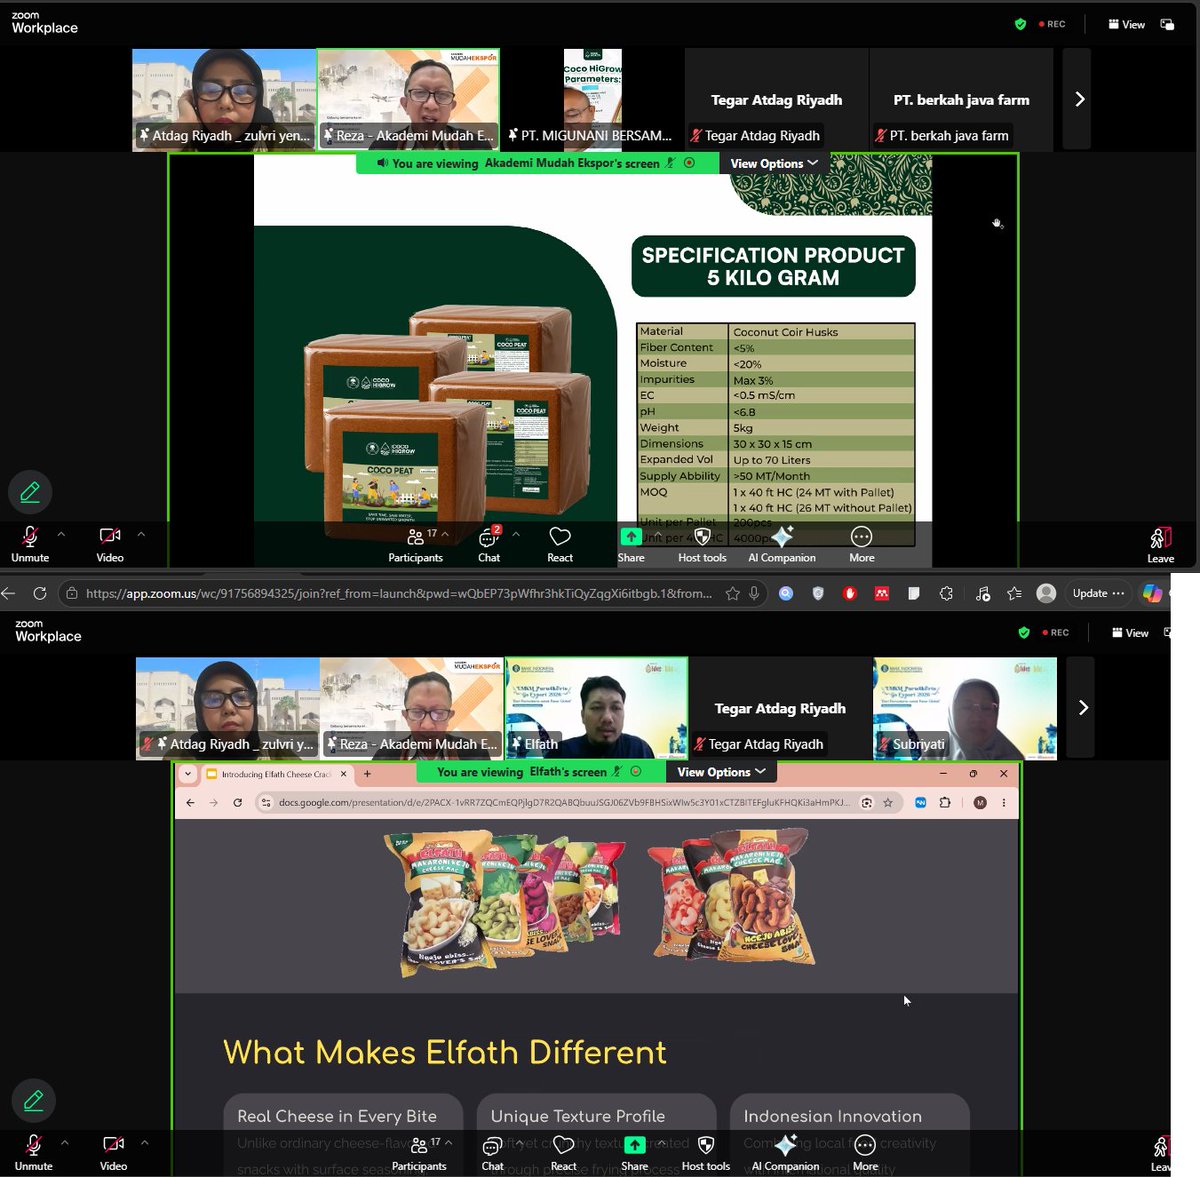
Task: Expand View Options for Elfath's screen
Action: point(721,771)
